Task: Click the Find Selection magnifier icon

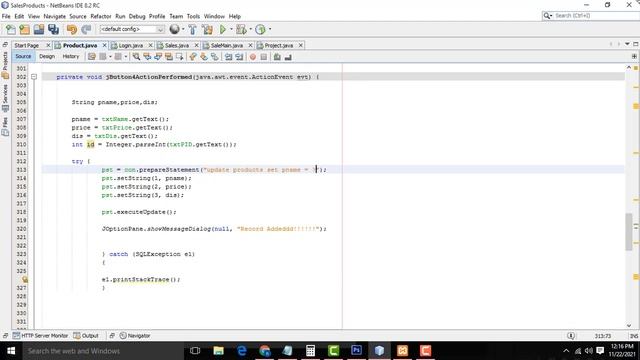Action: tap(136, 57)
